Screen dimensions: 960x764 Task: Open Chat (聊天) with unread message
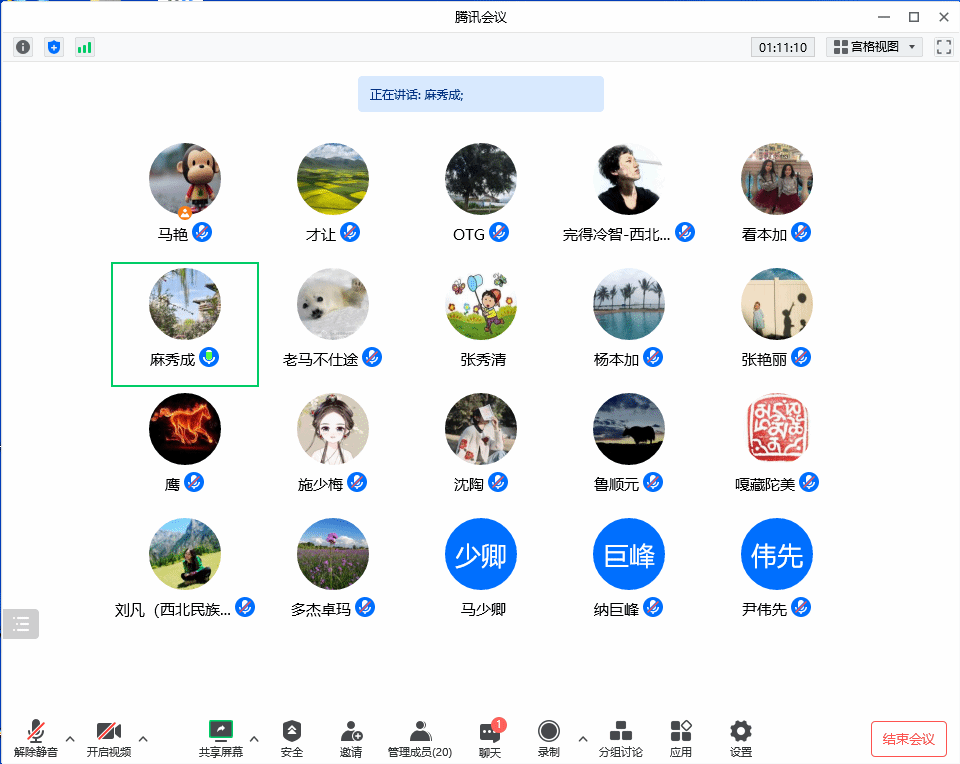tap(489, 738)
